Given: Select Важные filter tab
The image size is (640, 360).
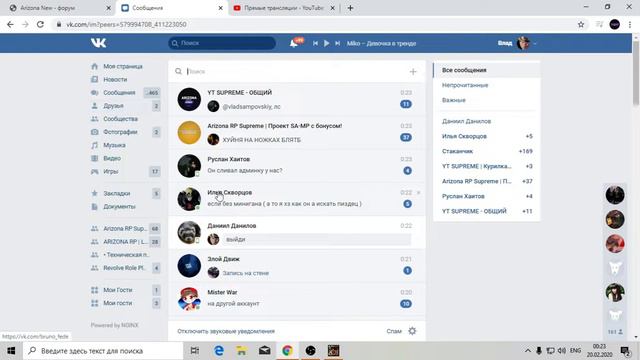Looking at the screenshot, I should pos(487,100).
